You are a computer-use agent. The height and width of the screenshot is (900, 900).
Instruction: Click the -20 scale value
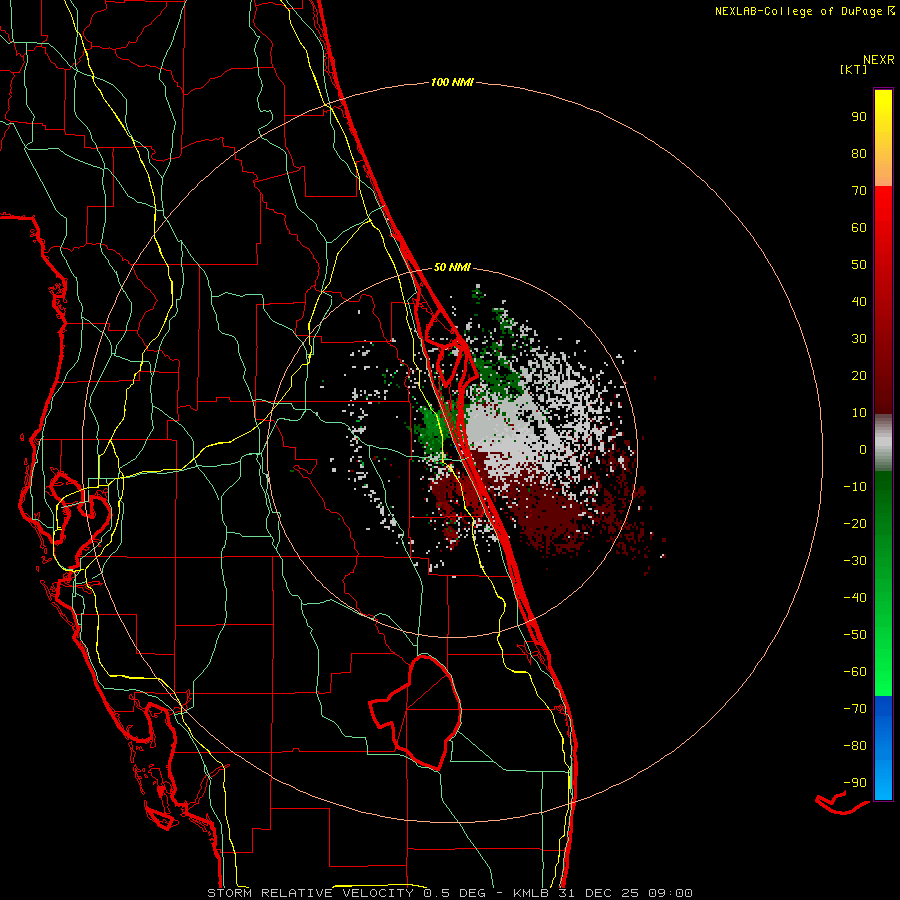coord(855,523)
